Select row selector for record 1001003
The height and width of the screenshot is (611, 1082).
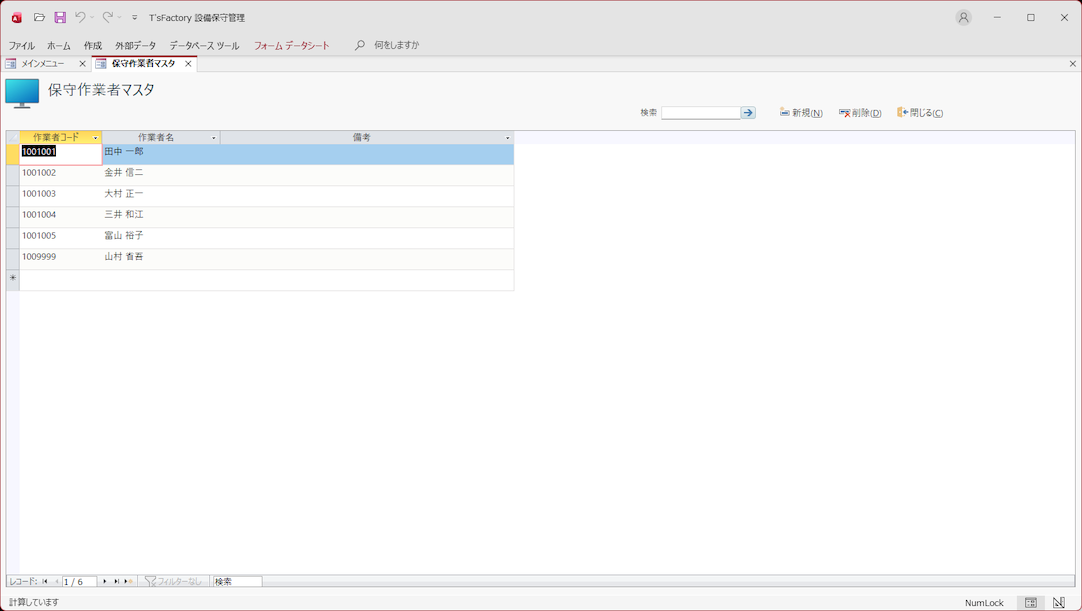(x=13, y=197)
